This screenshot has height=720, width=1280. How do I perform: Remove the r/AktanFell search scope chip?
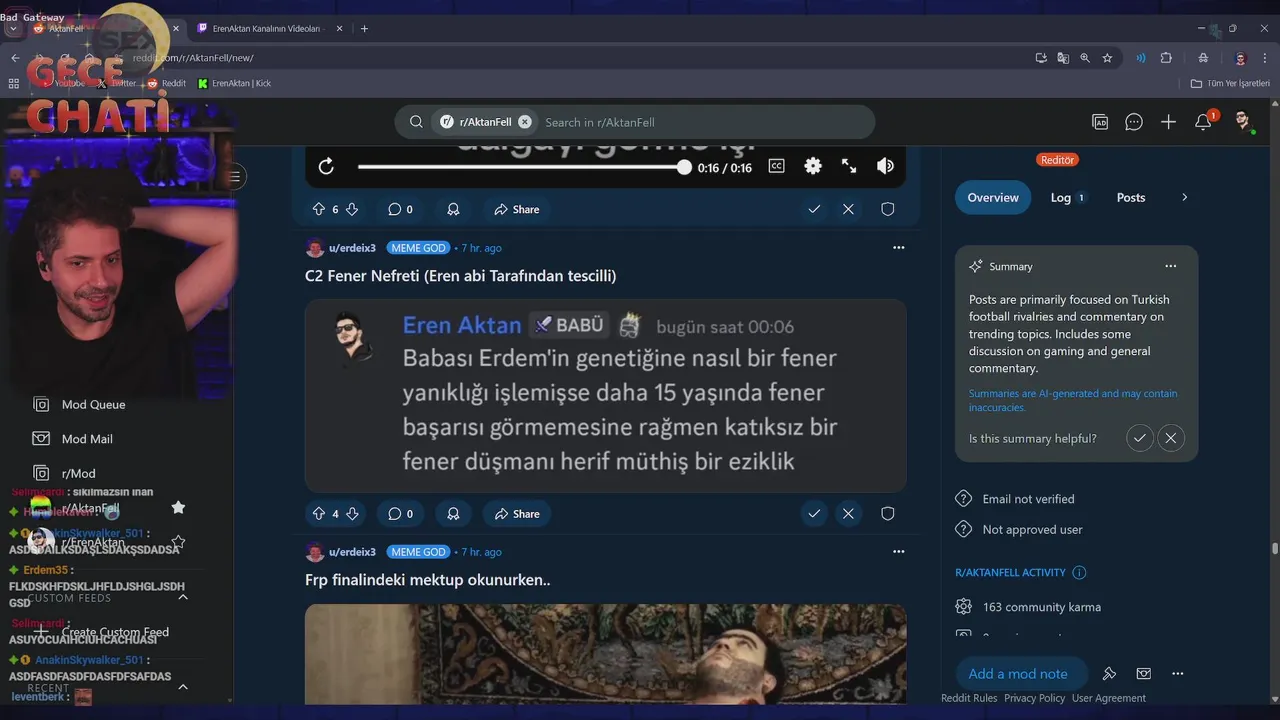click(x=525, y=122)
